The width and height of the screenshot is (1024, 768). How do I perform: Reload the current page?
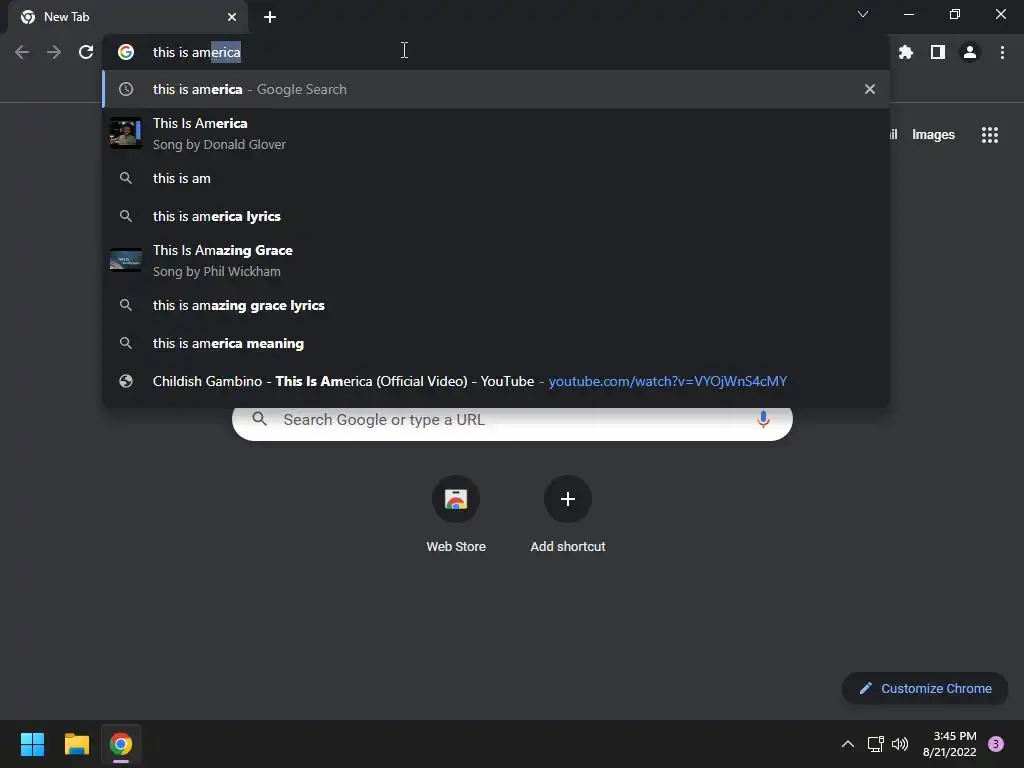tap(86, 52)
